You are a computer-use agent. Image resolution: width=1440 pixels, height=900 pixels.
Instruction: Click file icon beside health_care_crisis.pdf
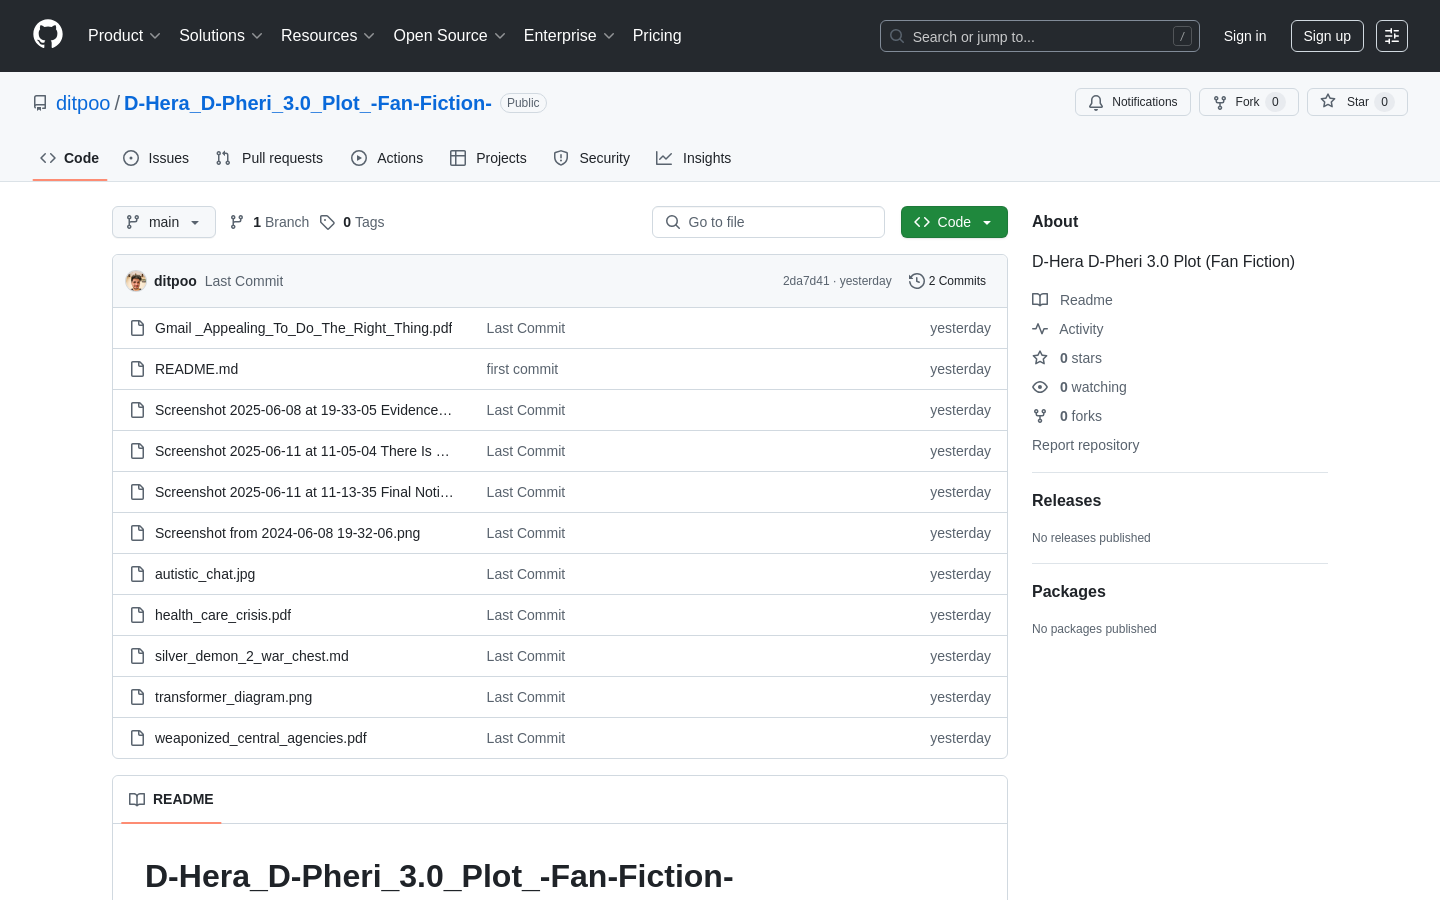click(138, 615)
